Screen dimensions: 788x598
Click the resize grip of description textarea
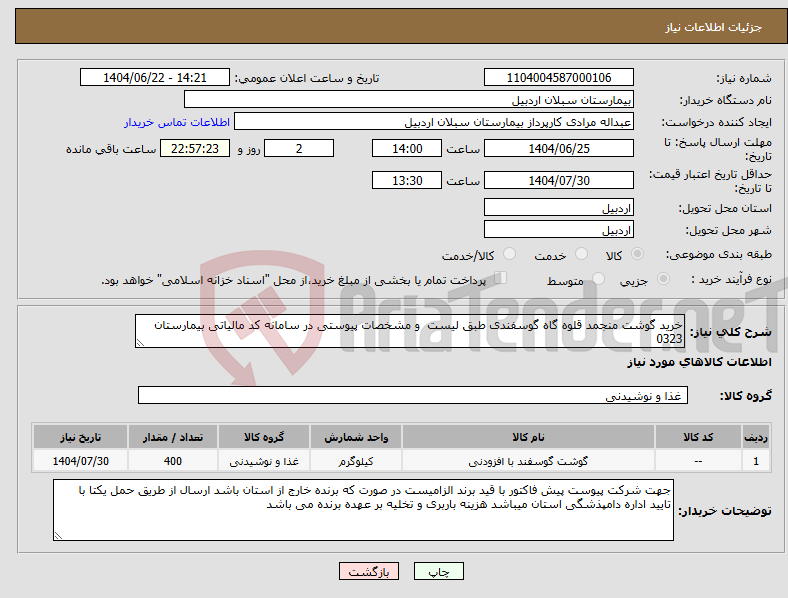point(140,343)
